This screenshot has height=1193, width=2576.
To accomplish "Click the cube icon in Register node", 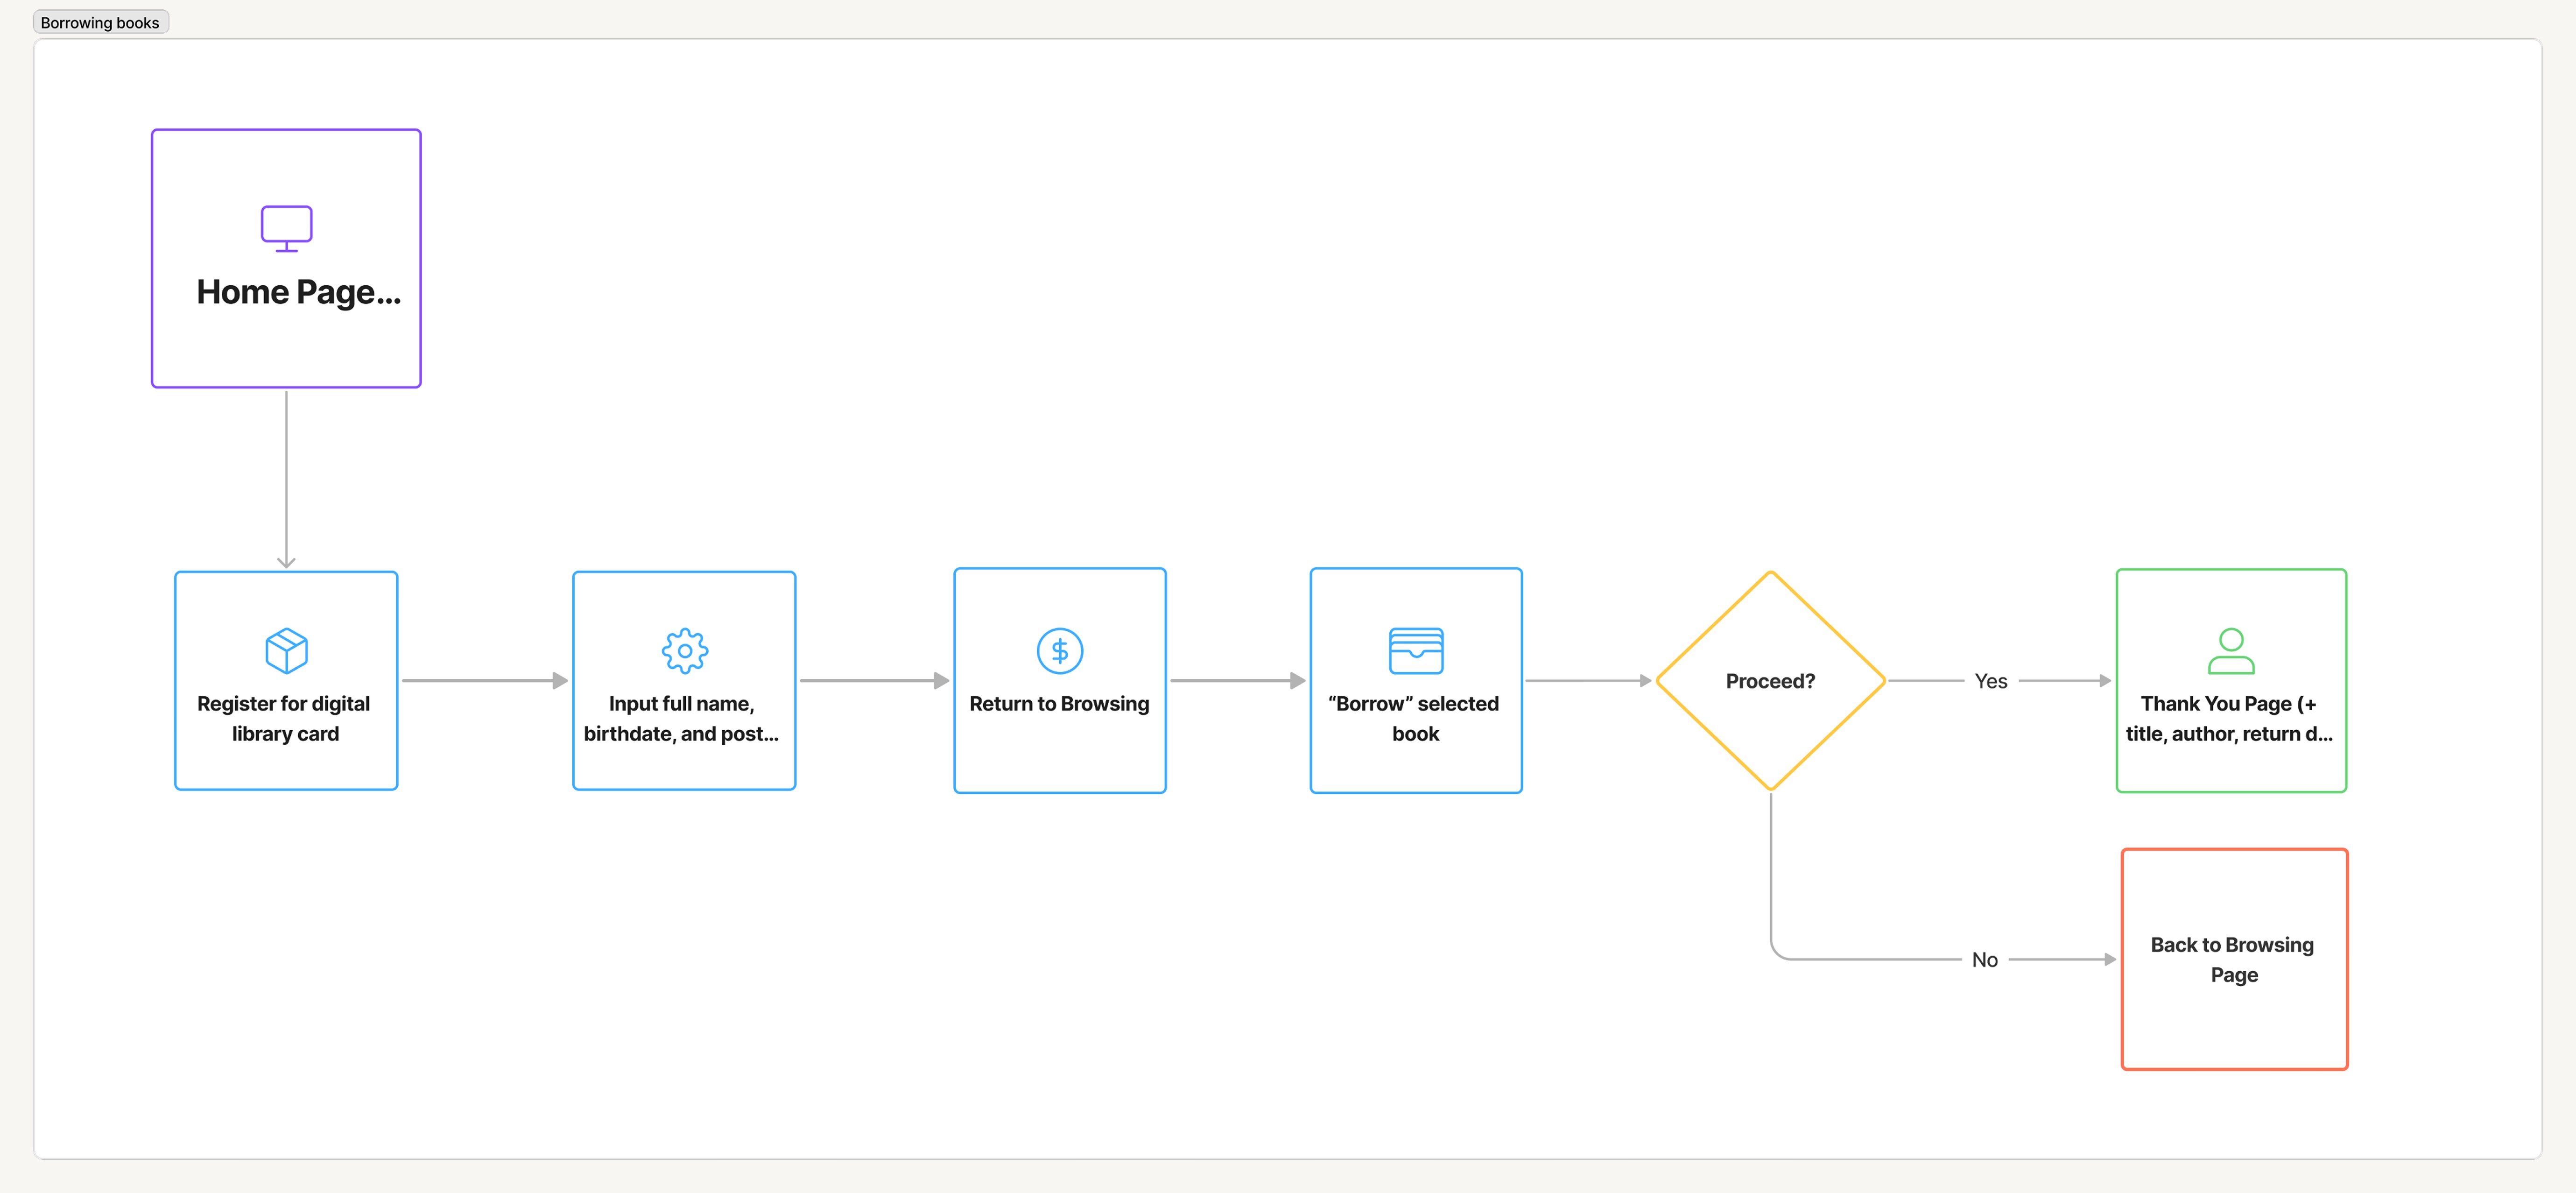I will coord(286,650).
